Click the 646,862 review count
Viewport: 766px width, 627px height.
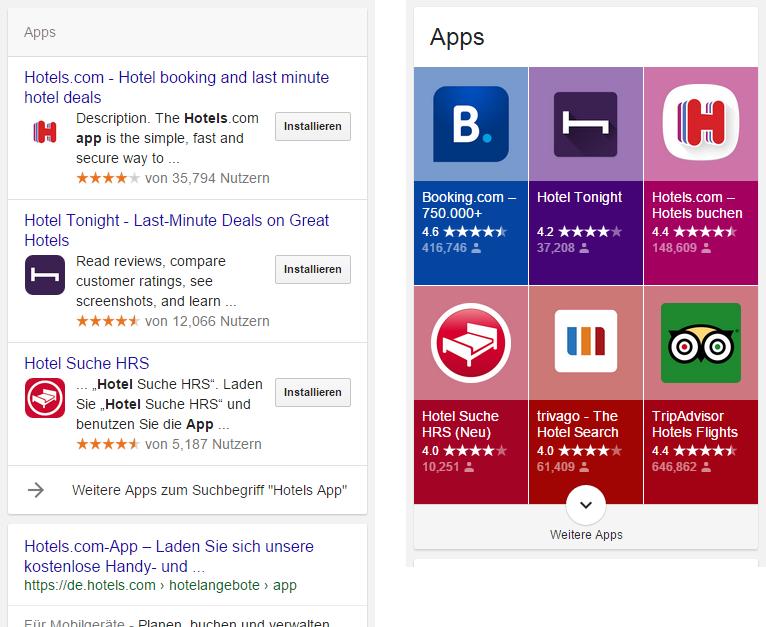(674, 467)
